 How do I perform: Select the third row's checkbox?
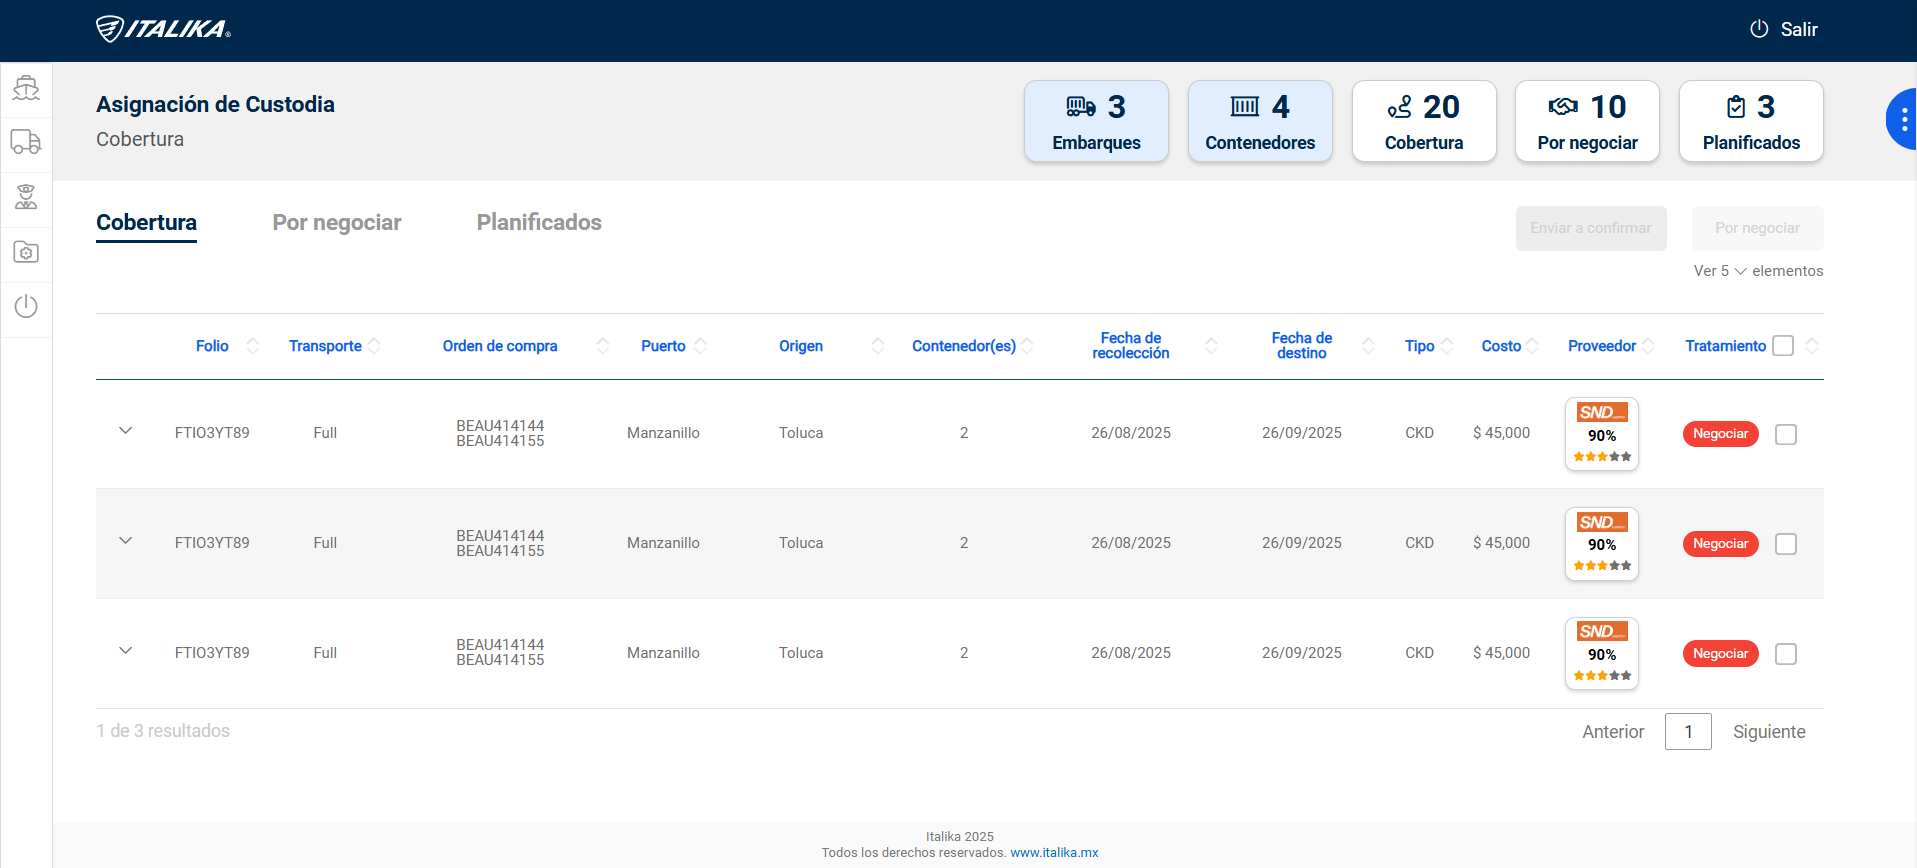point(1785,654)
